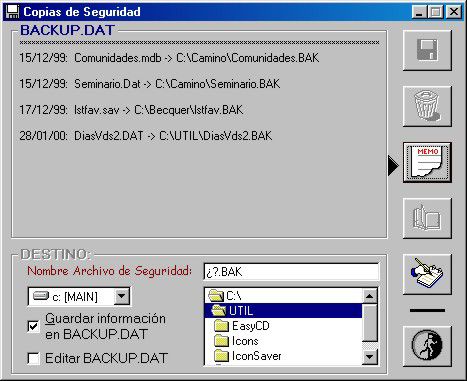Click folder list scroll up arrow

[369, 296]
